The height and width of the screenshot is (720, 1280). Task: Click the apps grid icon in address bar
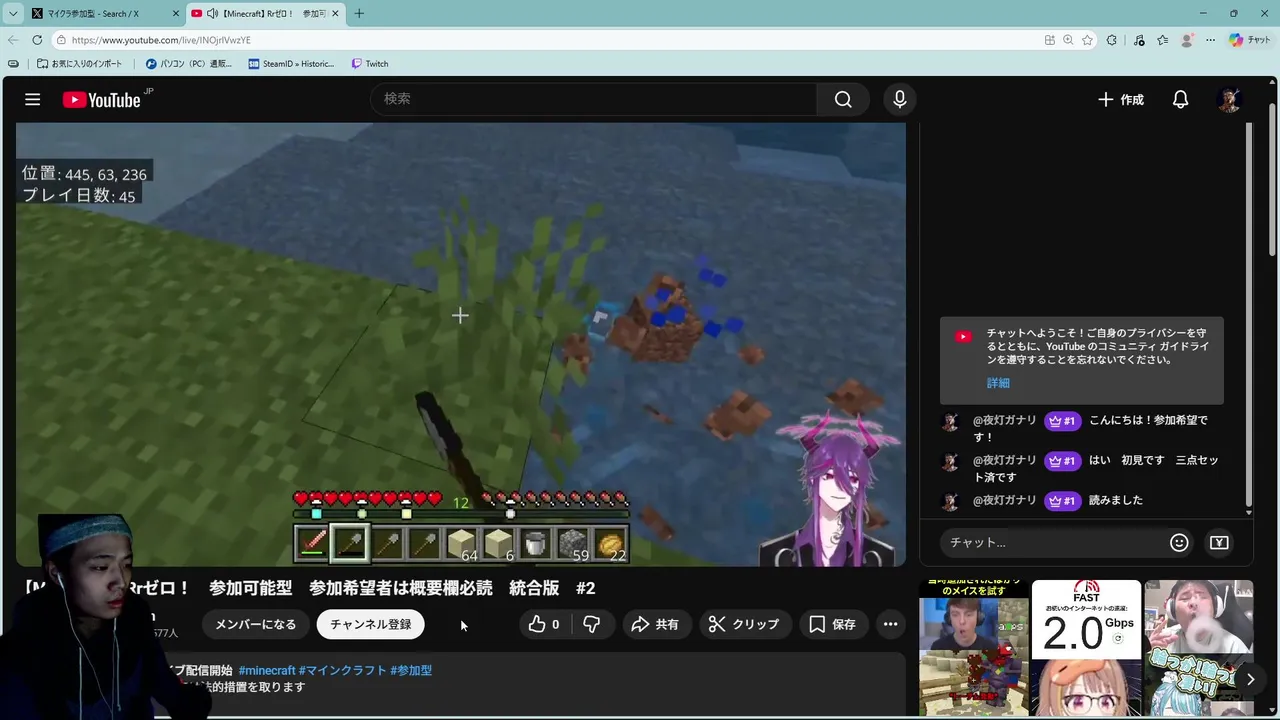pos(1049,40)
